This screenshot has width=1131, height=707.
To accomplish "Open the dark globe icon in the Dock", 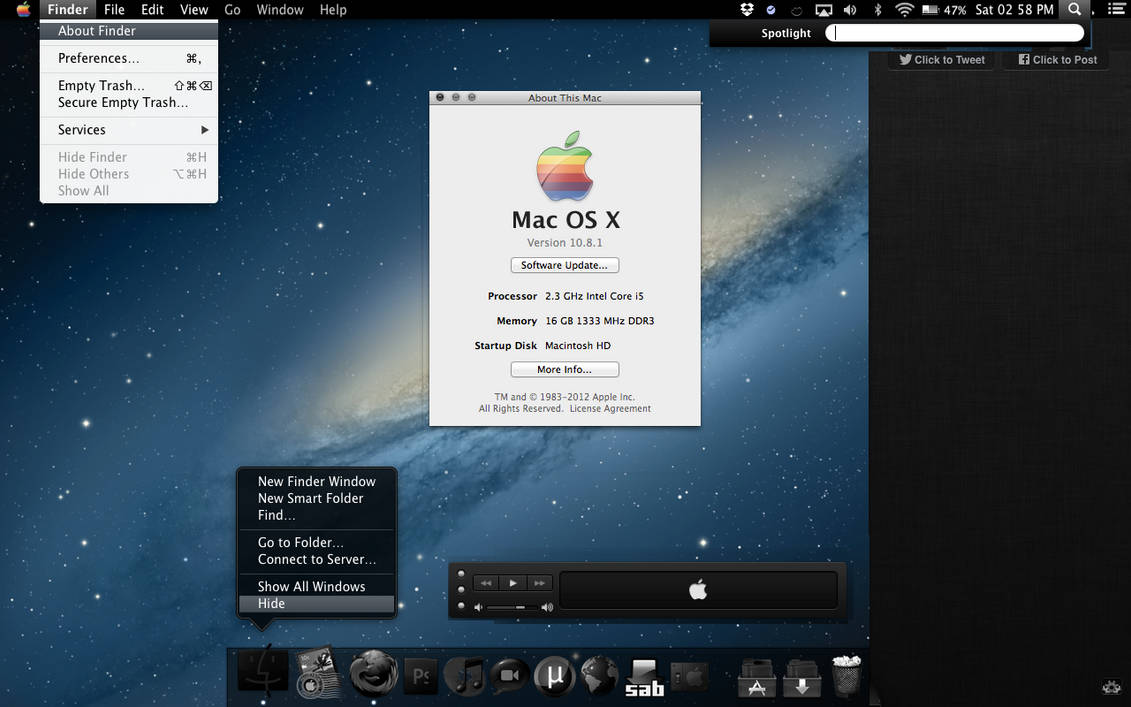I will tap(599, 675).
